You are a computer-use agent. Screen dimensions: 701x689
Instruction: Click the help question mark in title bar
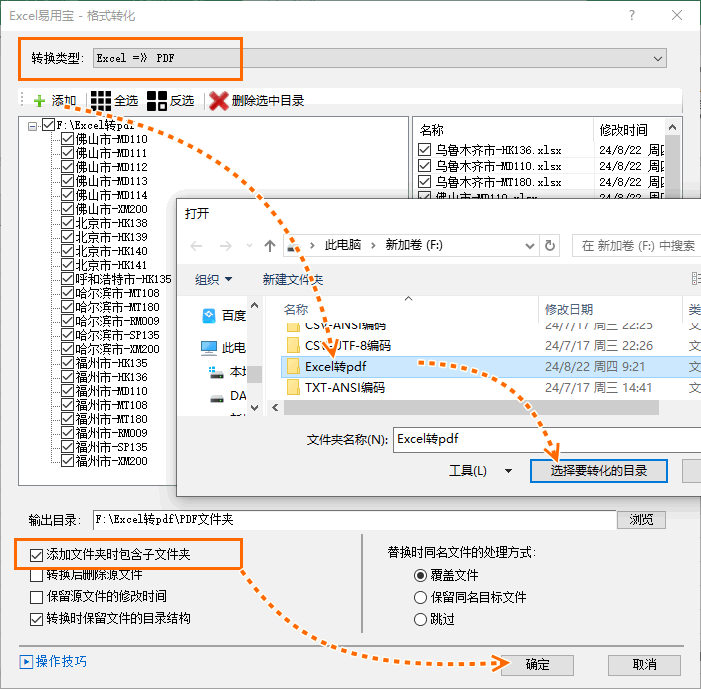631,16
